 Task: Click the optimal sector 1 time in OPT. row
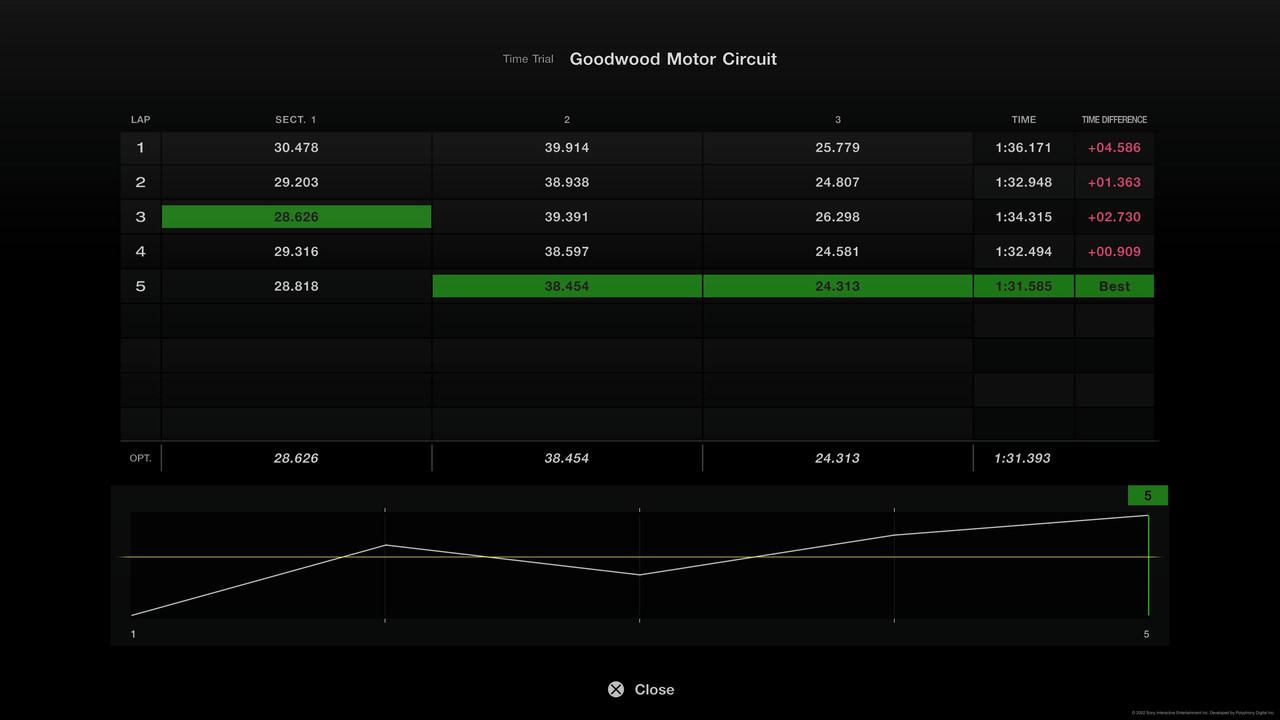point(296,458)
